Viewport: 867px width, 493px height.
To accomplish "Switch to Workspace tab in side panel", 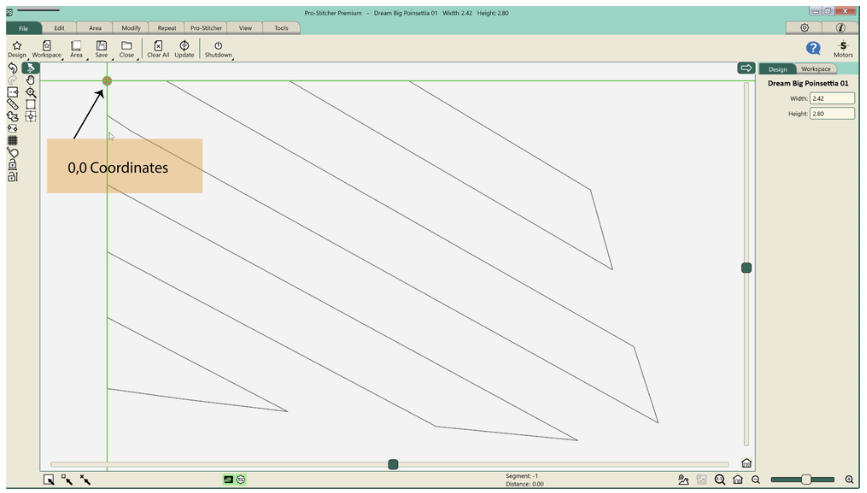I will [x=815, y=69].
